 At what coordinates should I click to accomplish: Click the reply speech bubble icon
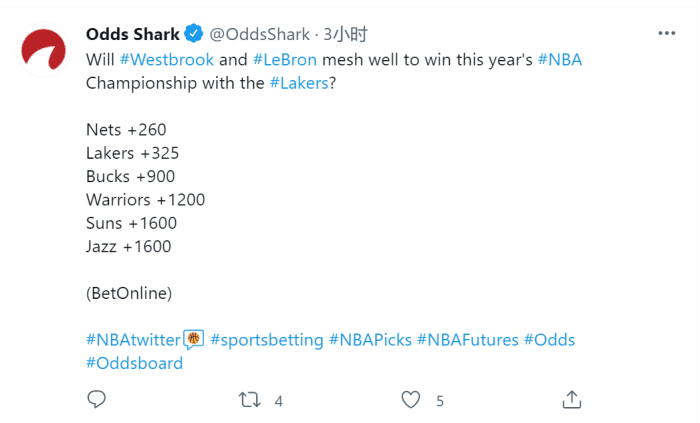pos(97,400)
